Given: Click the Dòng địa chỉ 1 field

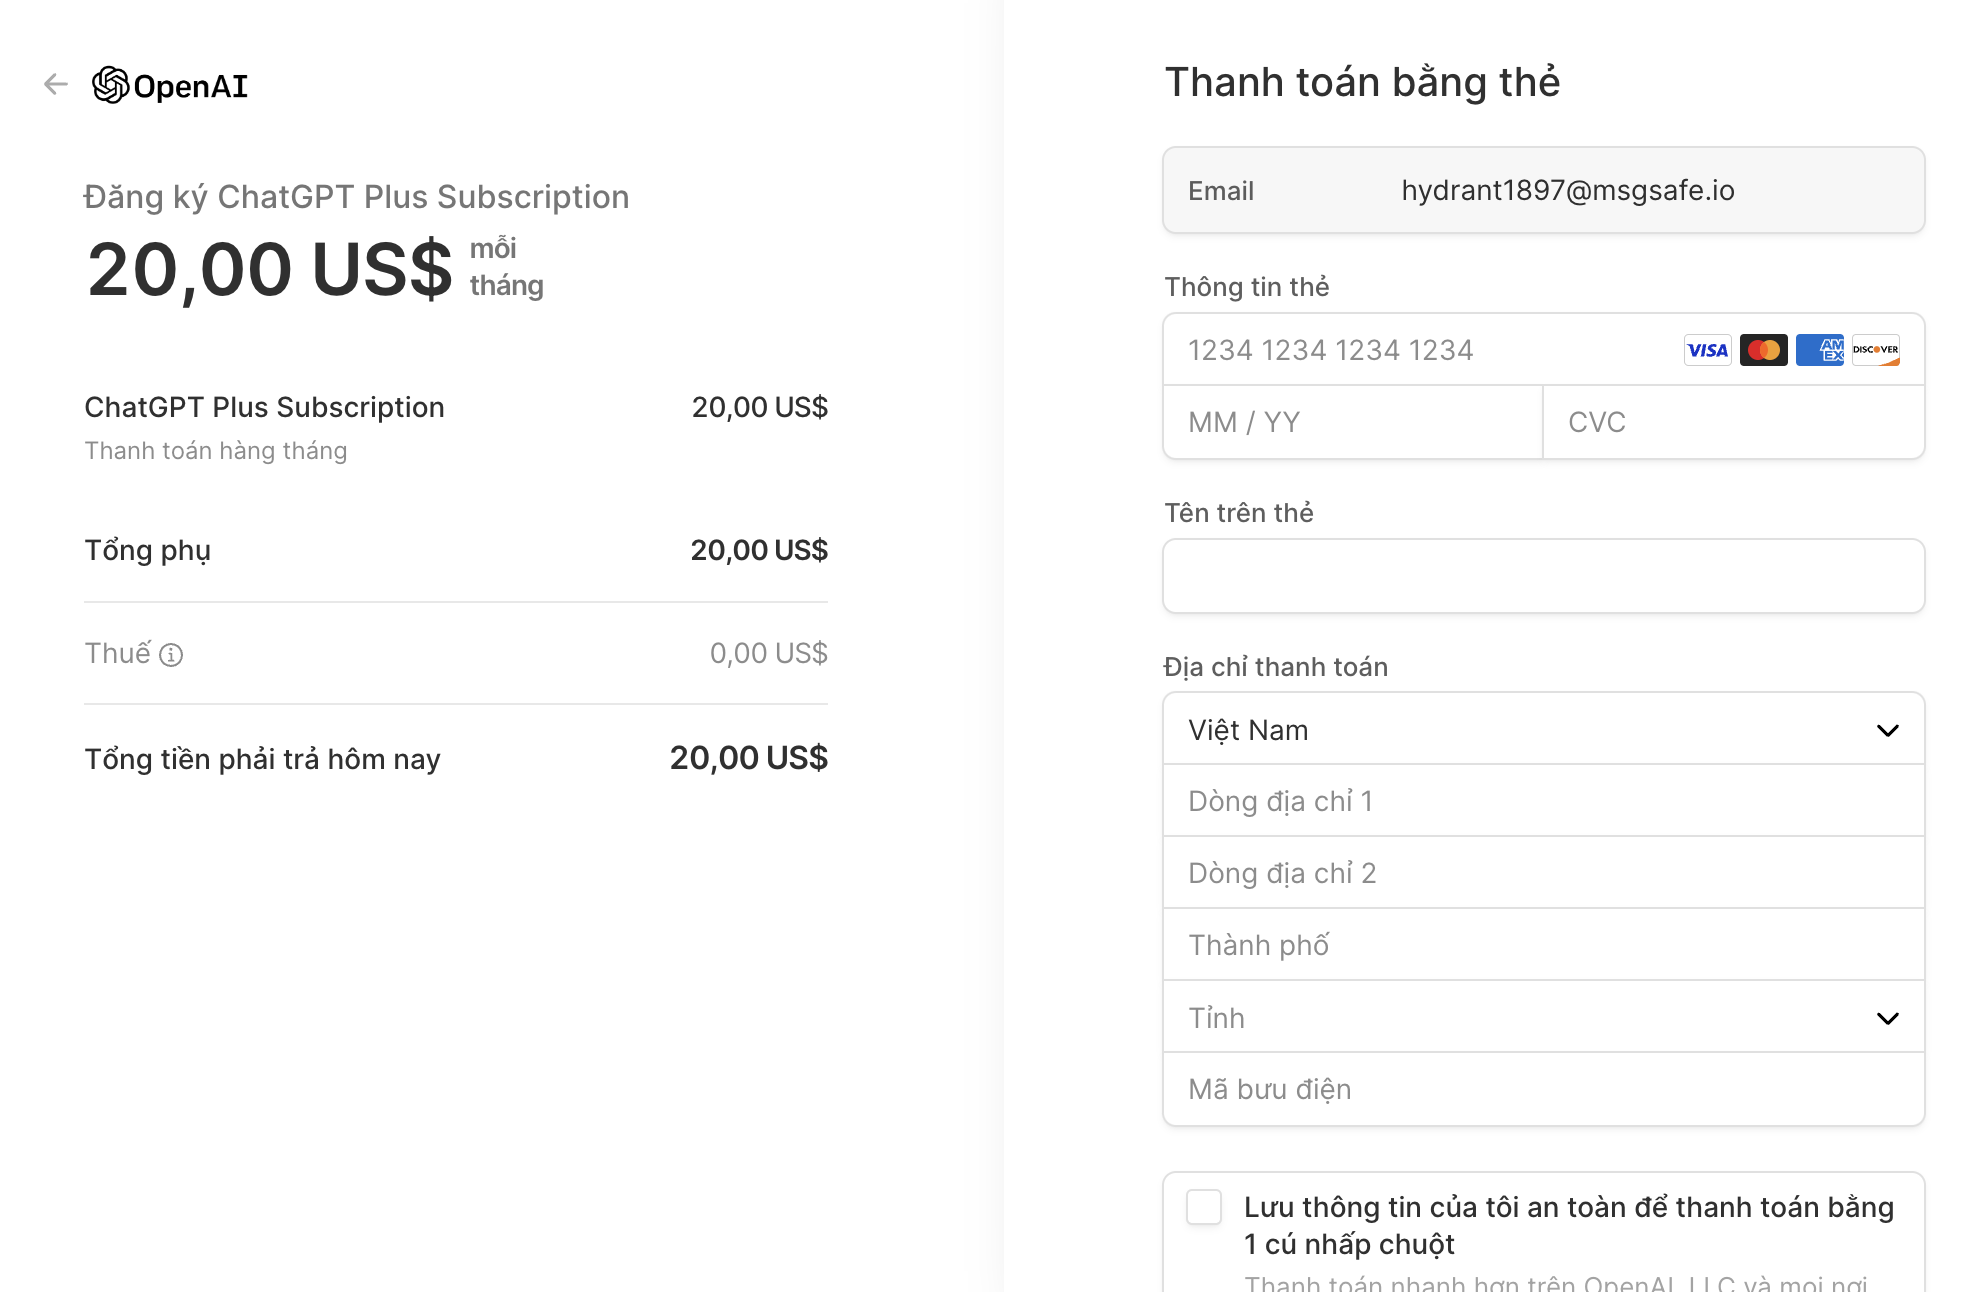Looking at the screenshot, I should [1542, 801].
